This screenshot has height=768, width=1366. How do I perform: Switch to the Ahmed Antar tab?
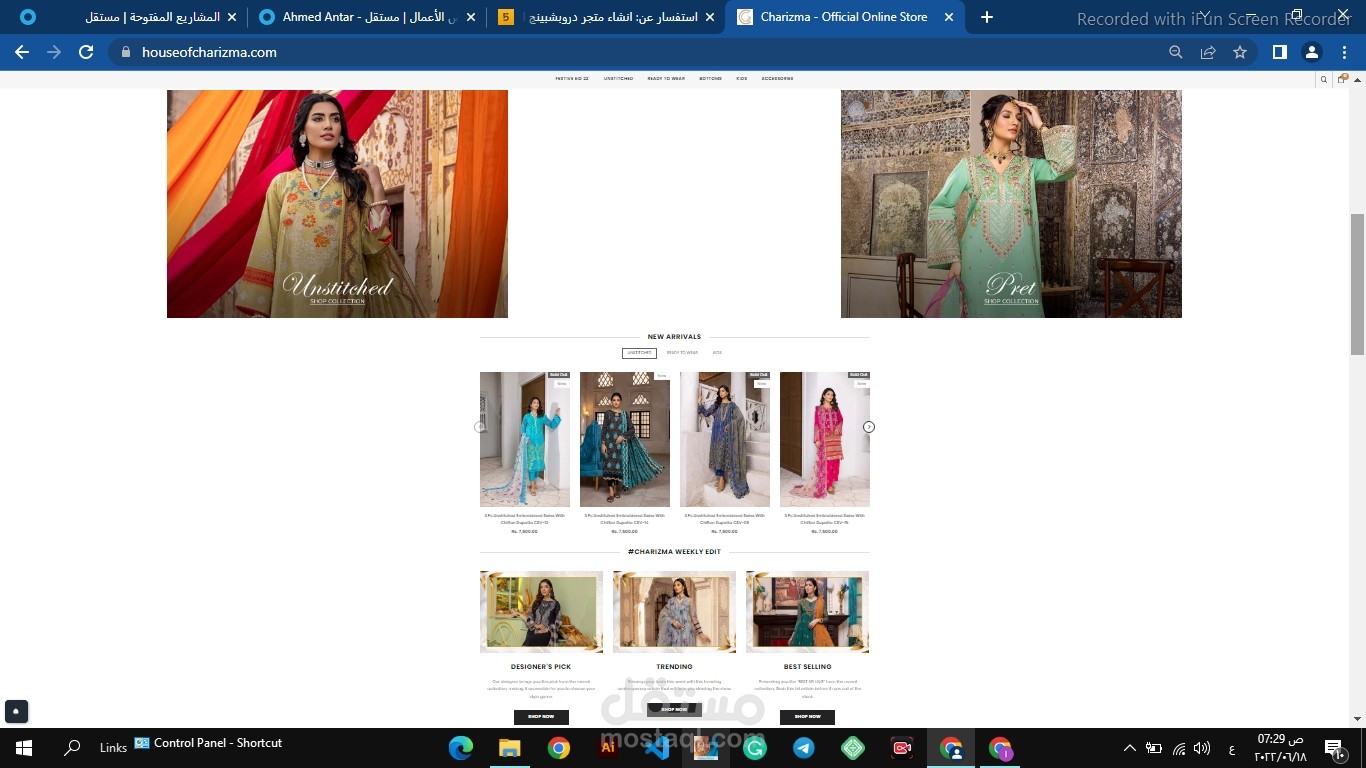click(x=368, y=17)
